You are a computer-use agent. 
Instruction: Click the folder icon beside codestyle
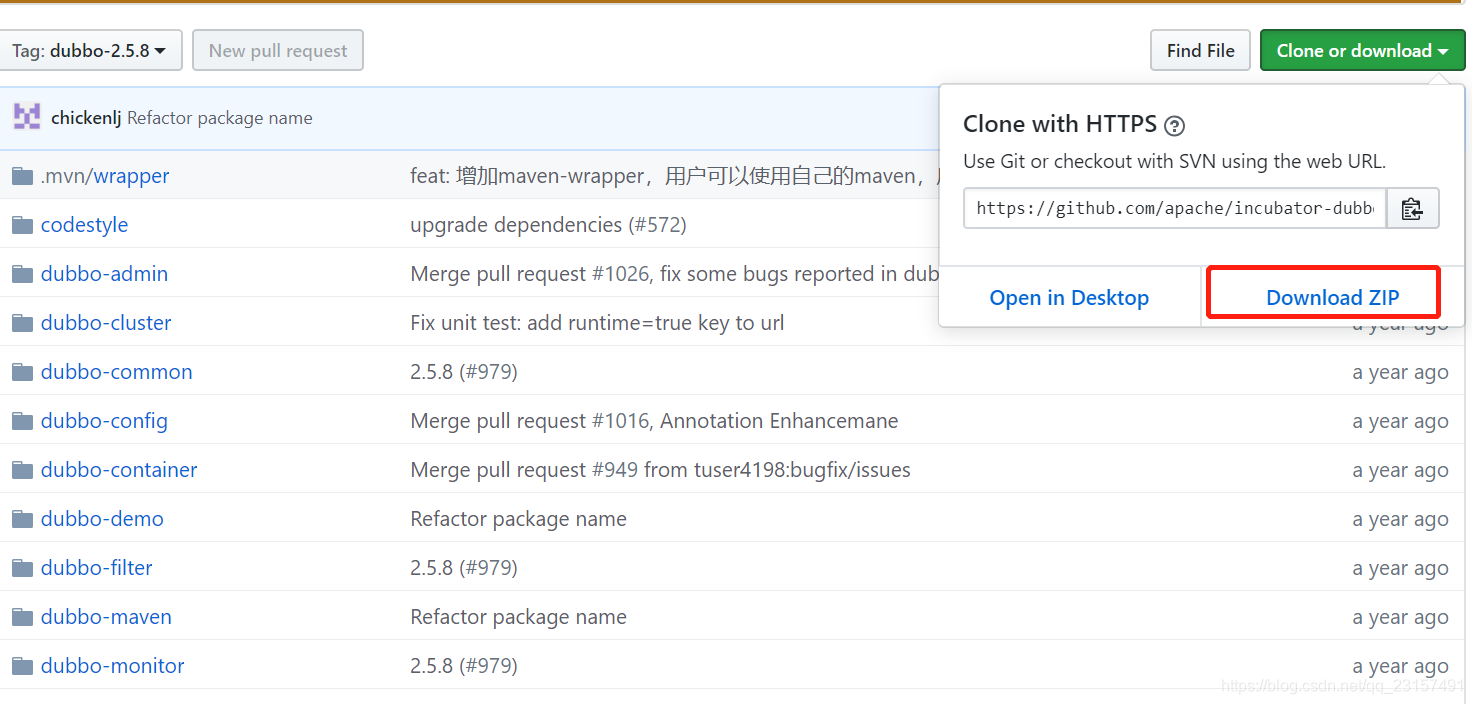pos(22,224)
